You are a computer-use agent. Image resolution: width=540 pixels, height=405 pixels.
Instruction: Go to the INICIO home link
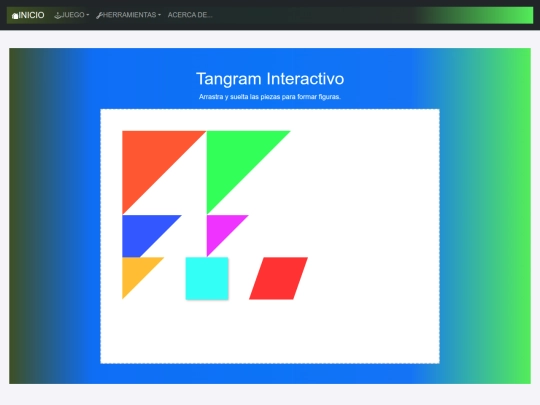click(x=28, y=15)
